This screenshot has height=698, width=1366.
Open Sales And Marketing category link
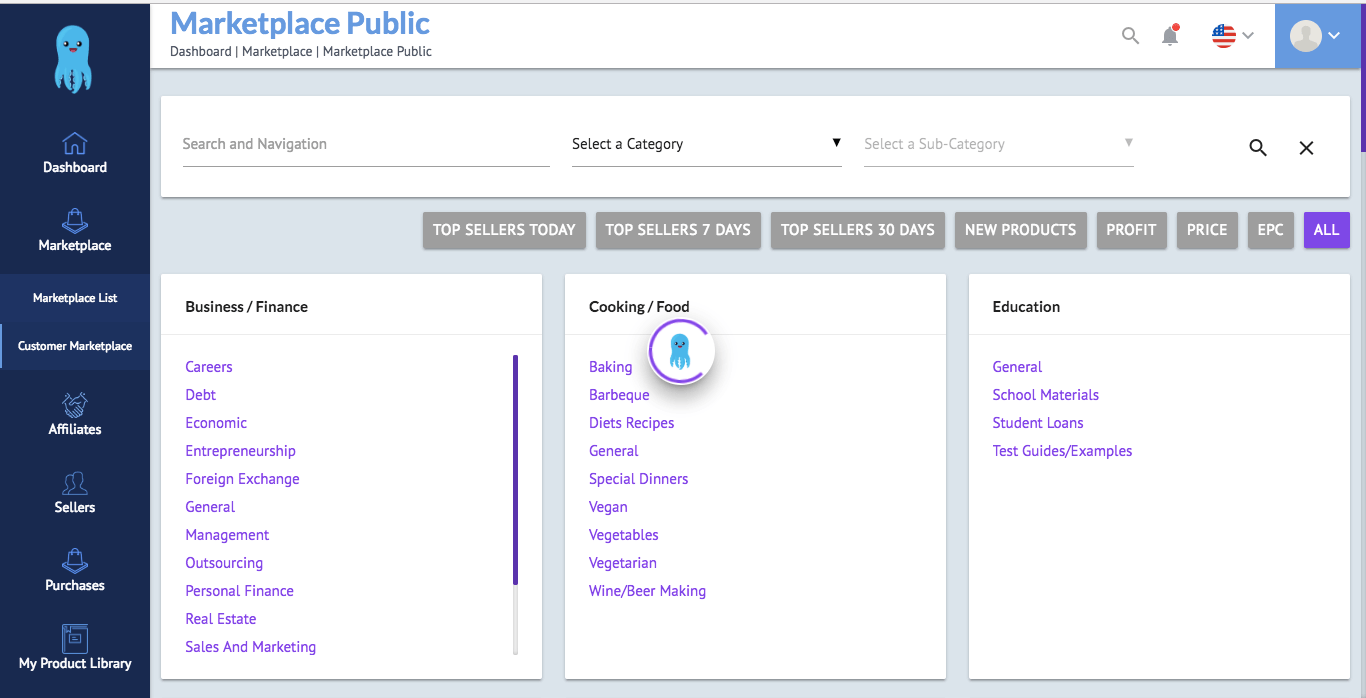coord(251,647)
